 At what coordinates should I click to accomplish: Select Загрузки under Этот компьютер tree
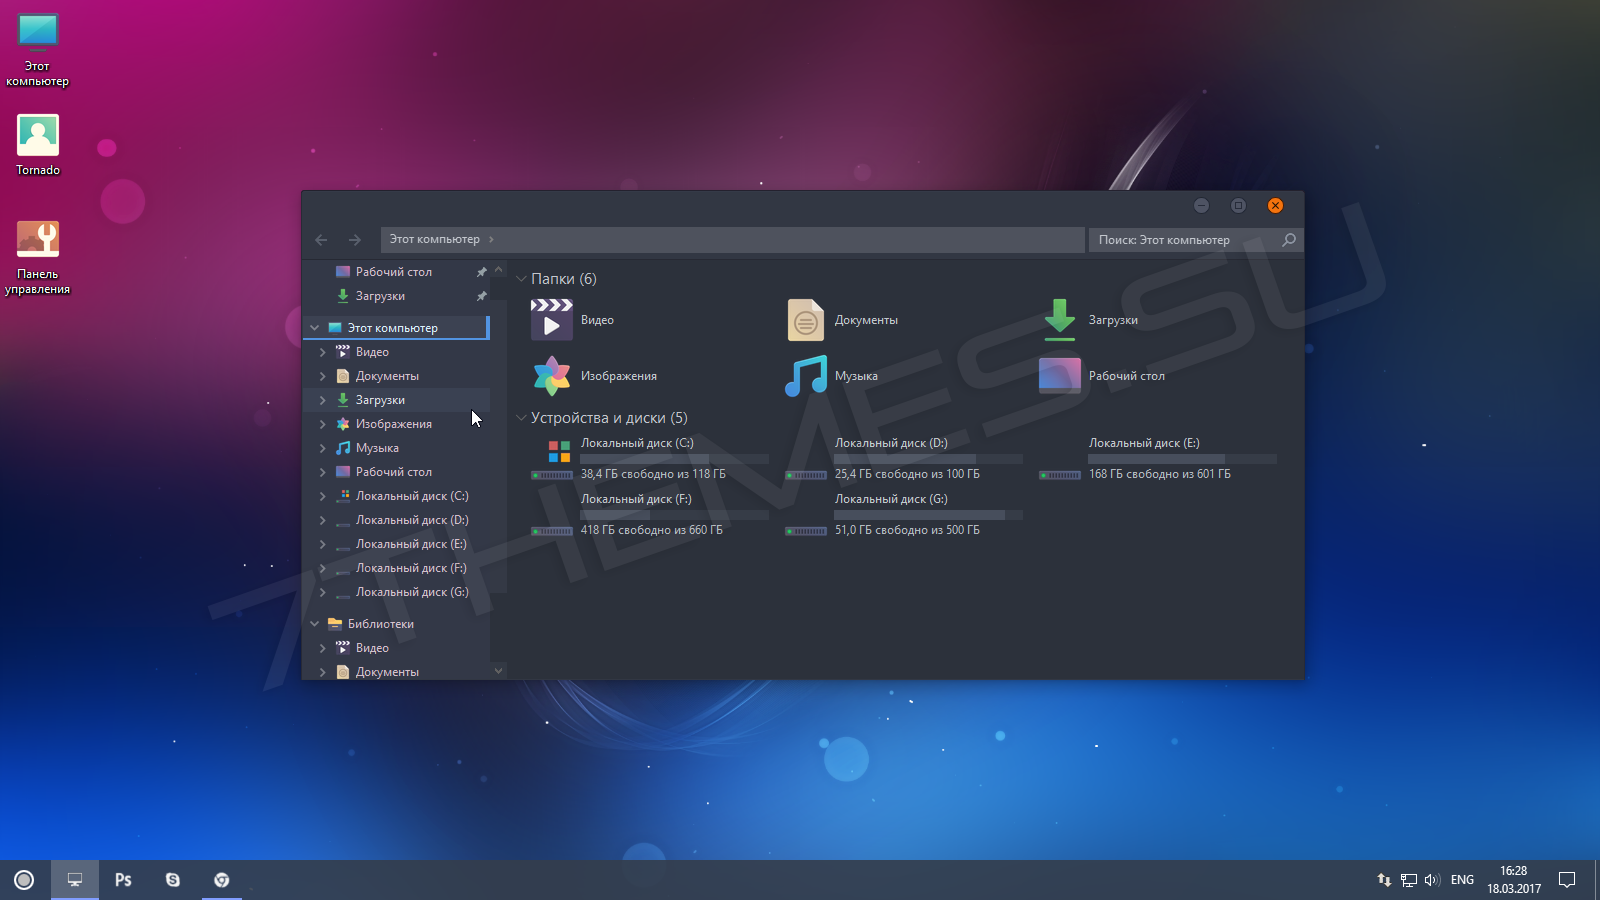pyautogui.click(x=380, y=400)
